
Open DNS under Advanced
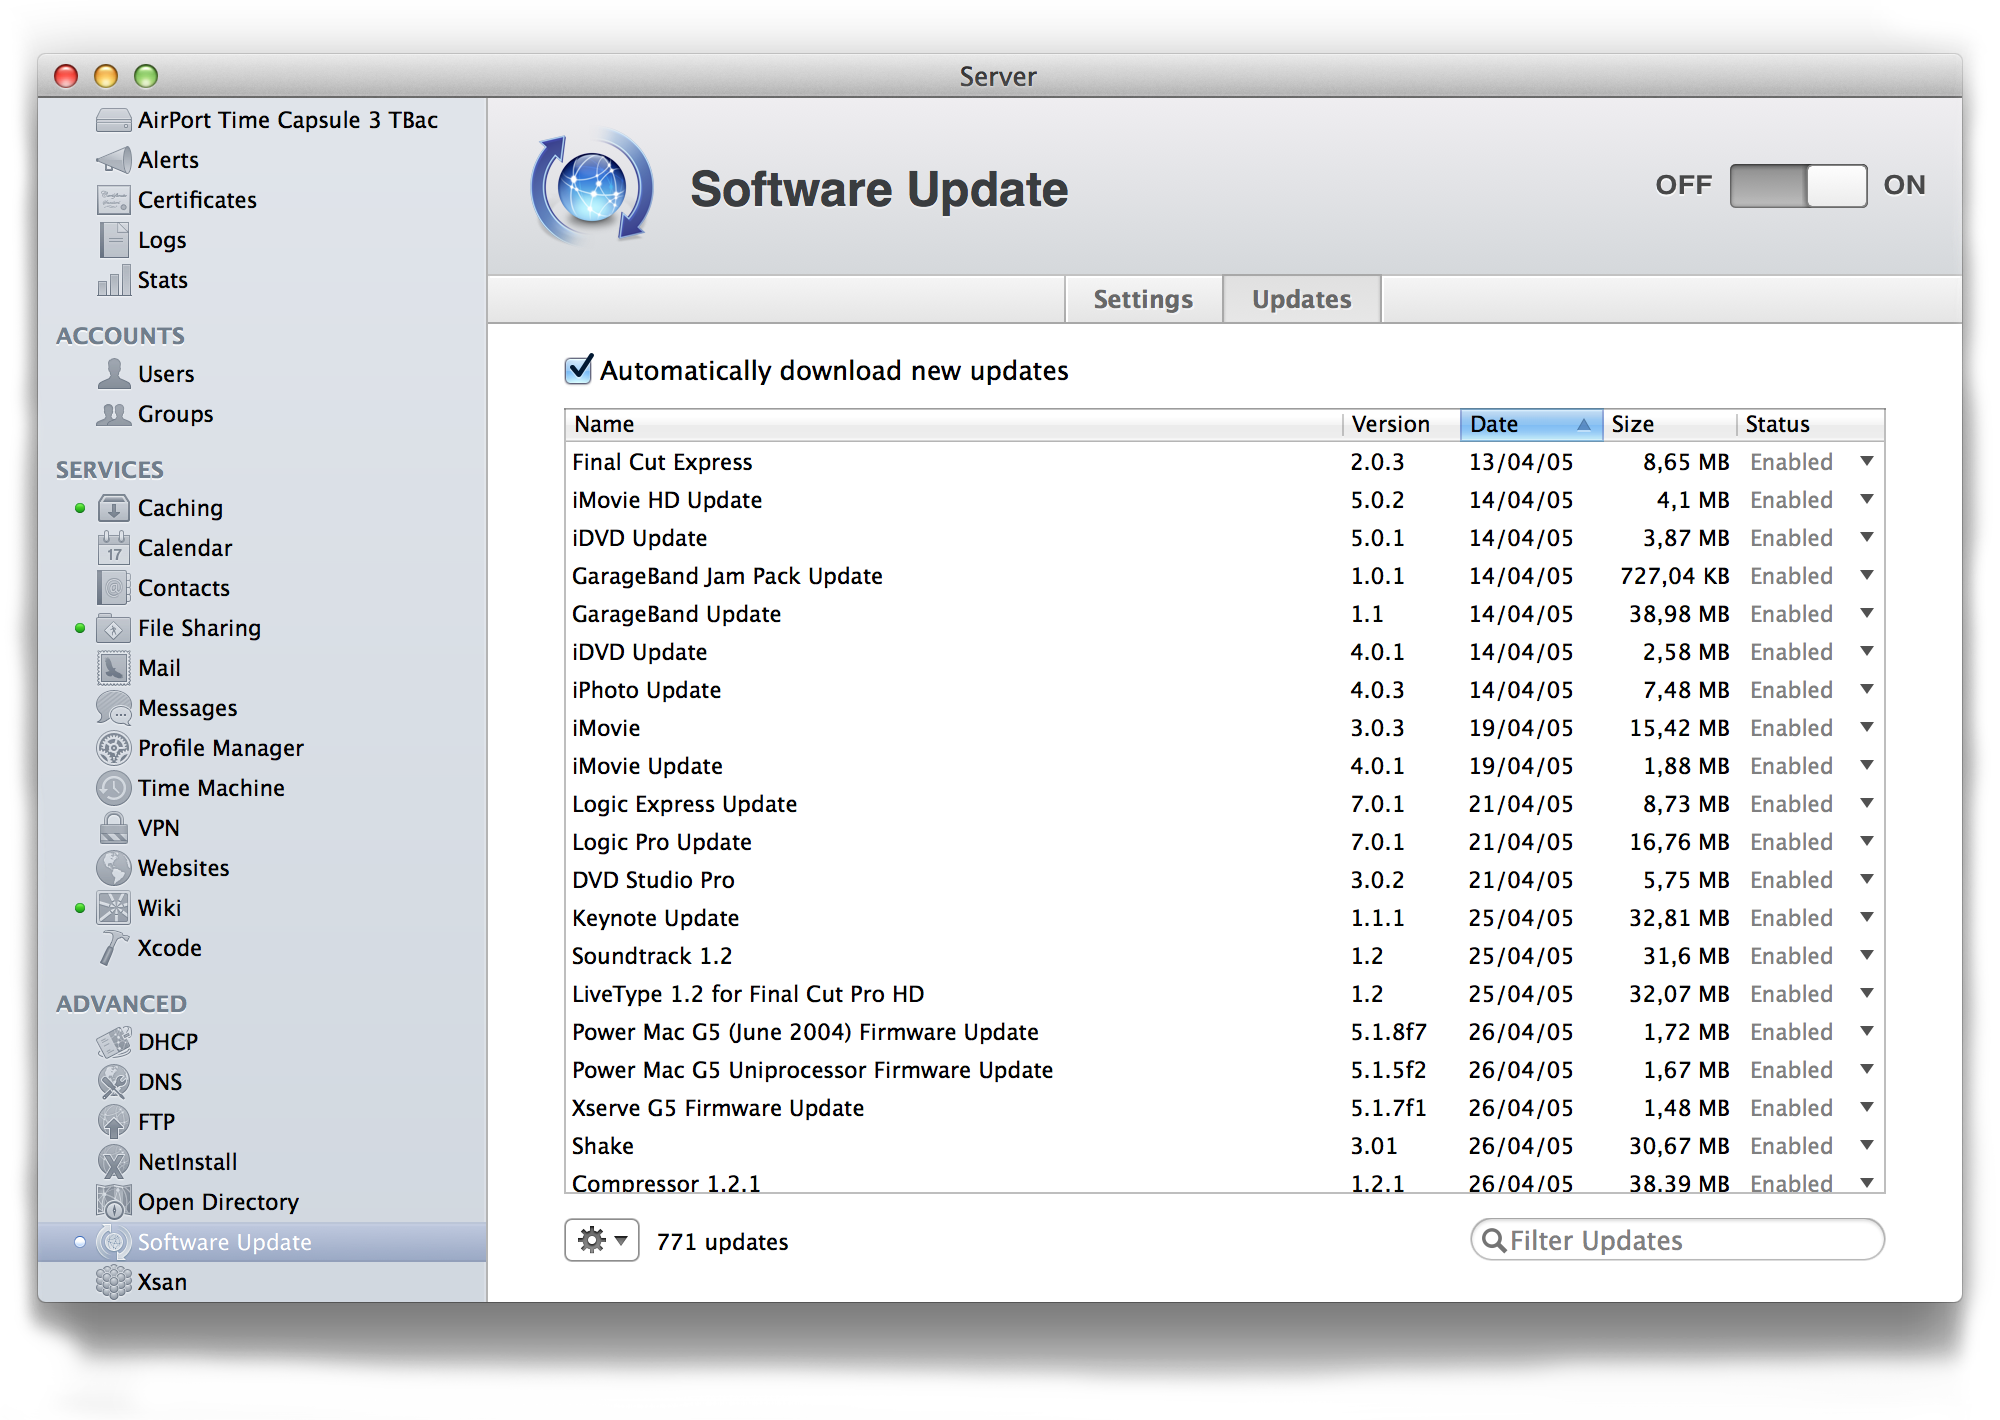click(139, 1082)
